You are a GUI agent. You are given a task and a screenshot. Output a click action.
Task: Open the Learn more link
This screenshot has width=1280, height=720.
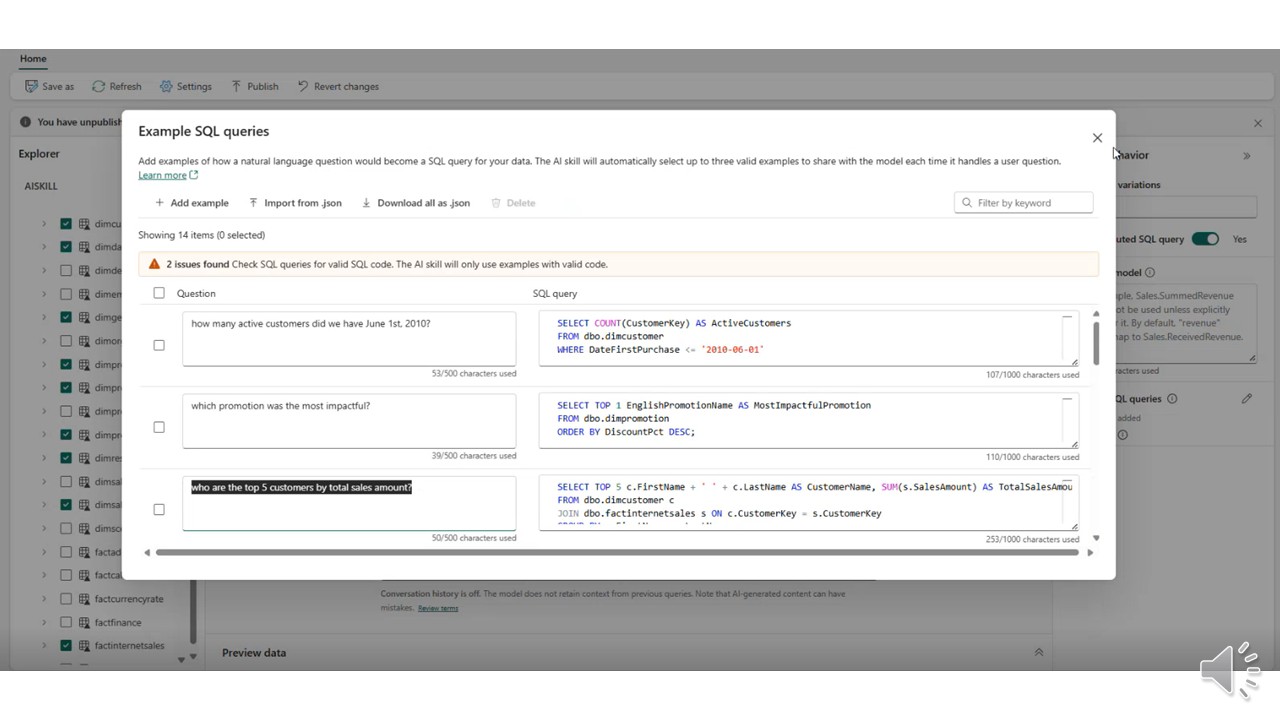pyautogui.click(x=168, y=175)
